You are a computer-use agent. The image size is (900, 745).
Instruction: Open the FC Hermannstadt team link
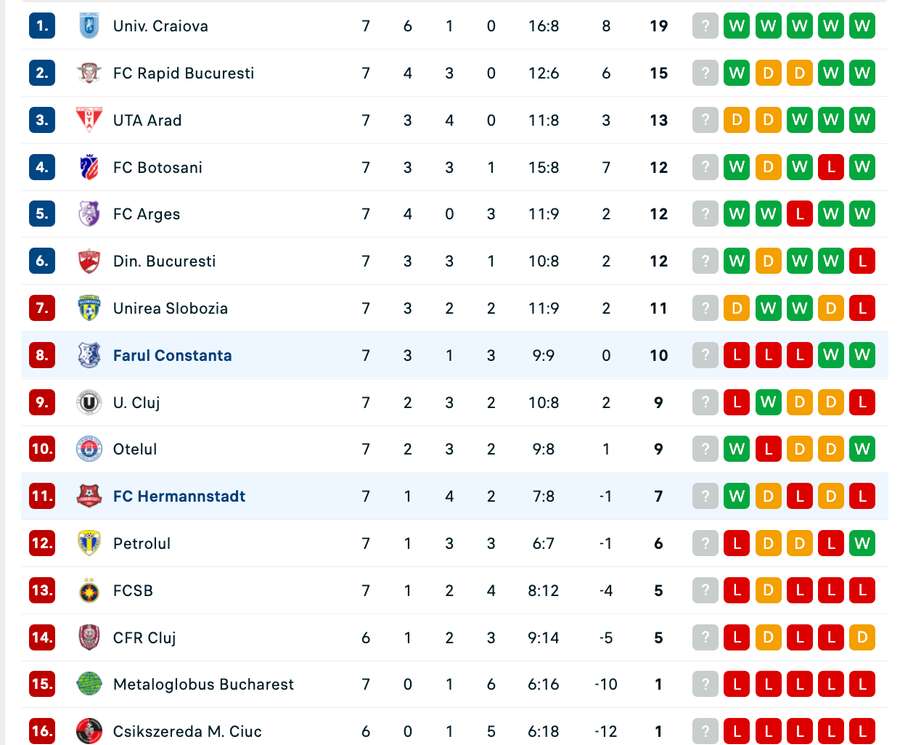click(x=179, y=496)
